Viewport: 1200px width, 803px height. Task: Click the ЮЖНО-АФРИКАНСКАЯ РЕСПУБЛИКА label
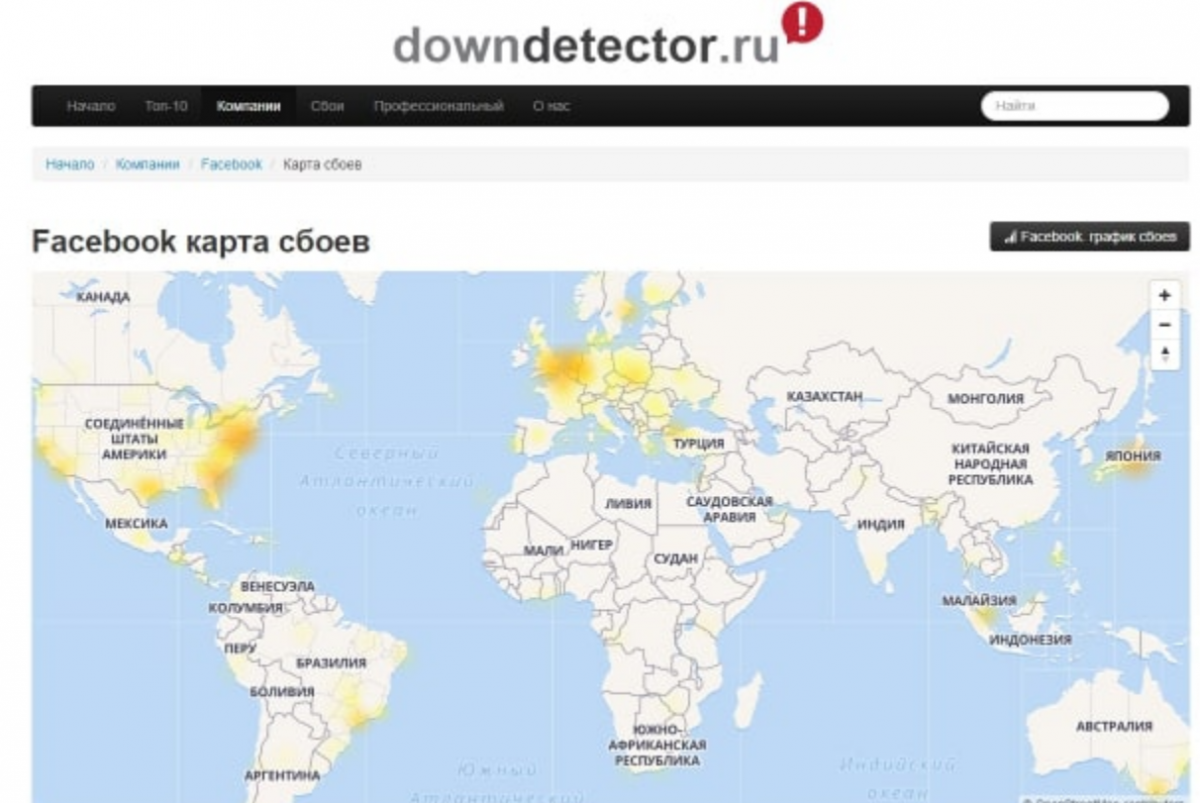point(657,745)
